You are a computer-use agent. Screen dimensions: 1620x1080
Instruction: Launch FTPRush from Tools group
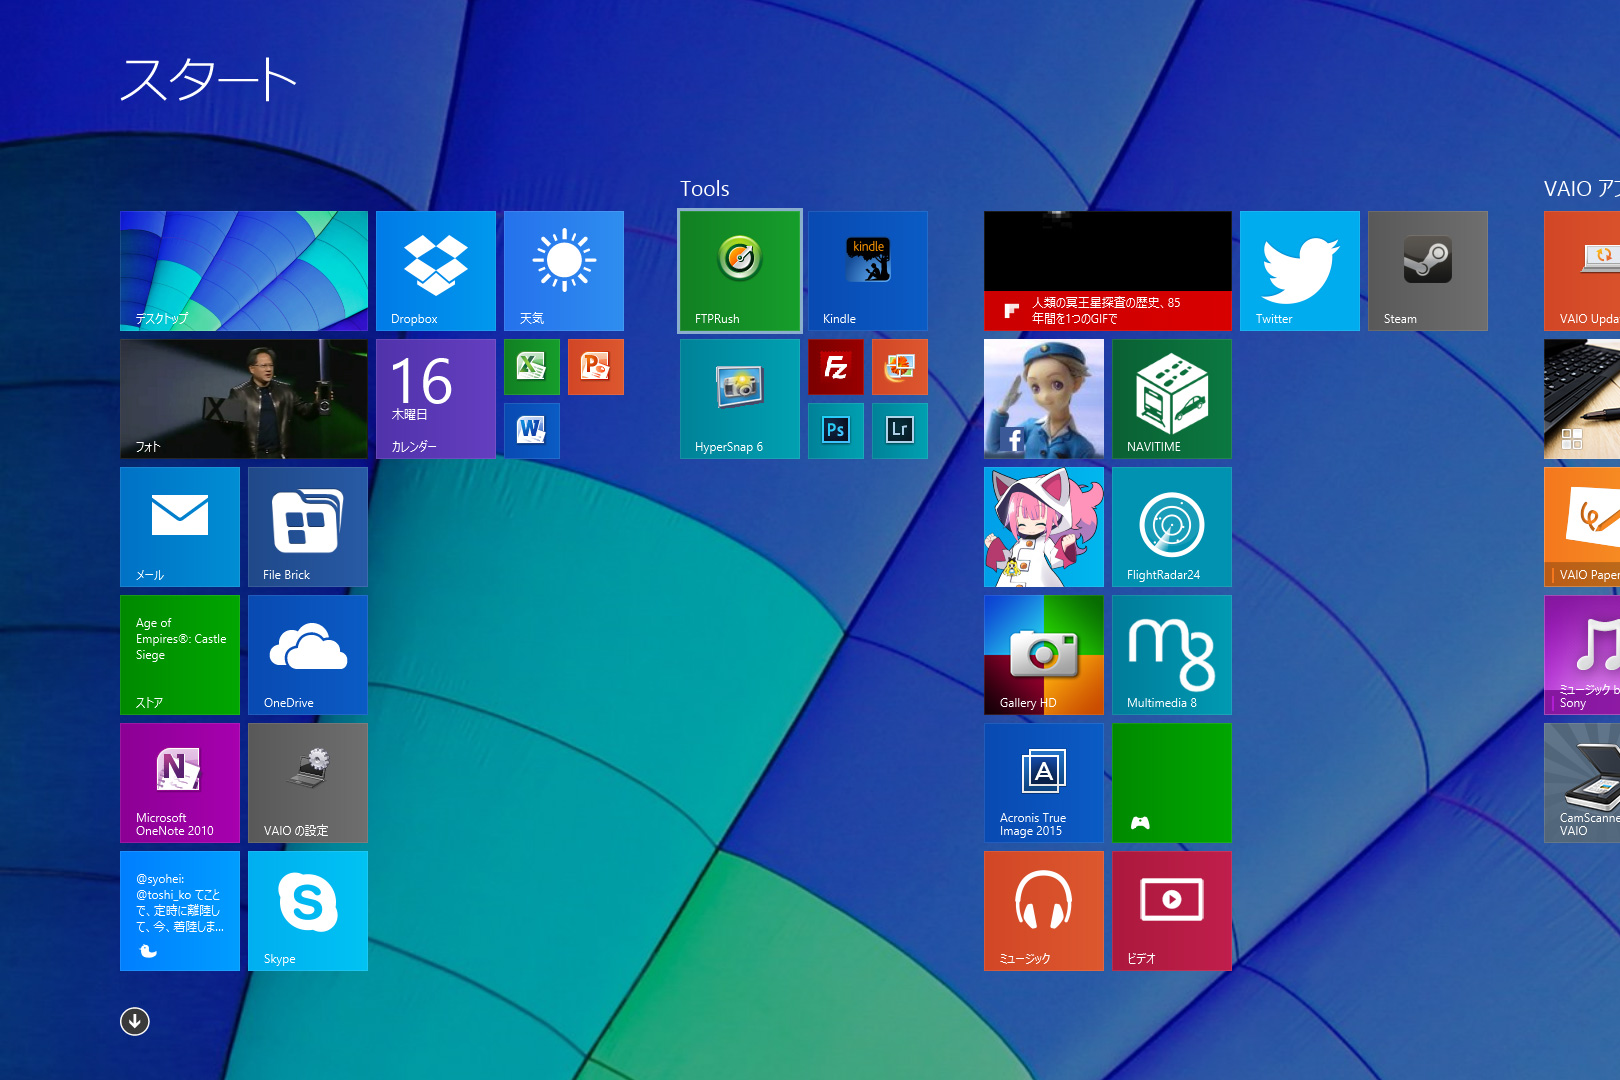740,270
